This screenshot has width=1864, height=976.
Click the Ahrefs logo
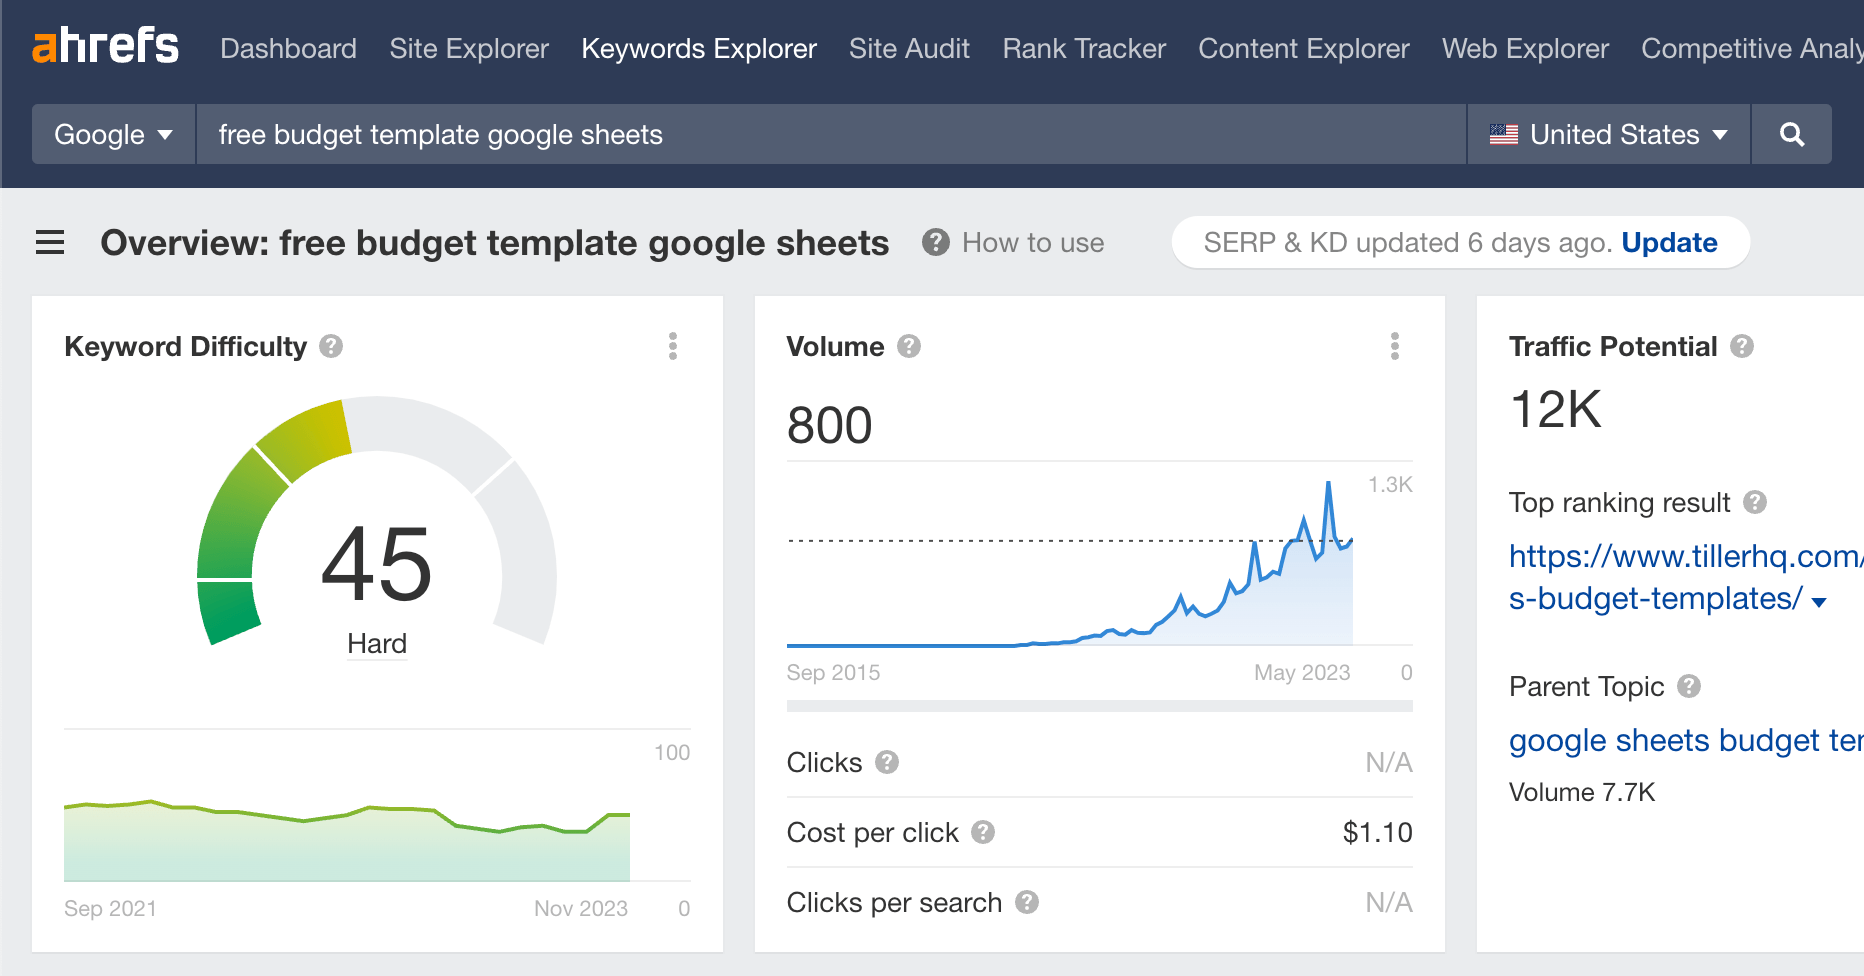(105, 47)
